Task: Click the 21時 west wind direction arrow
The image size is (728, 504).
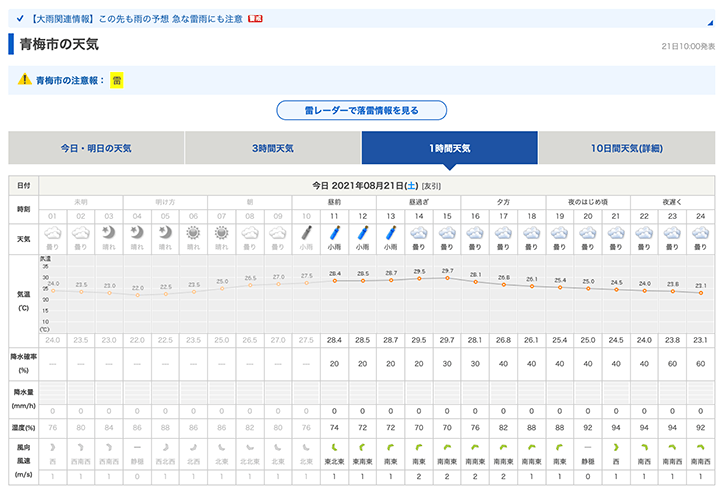Action: tap(616, 448)
